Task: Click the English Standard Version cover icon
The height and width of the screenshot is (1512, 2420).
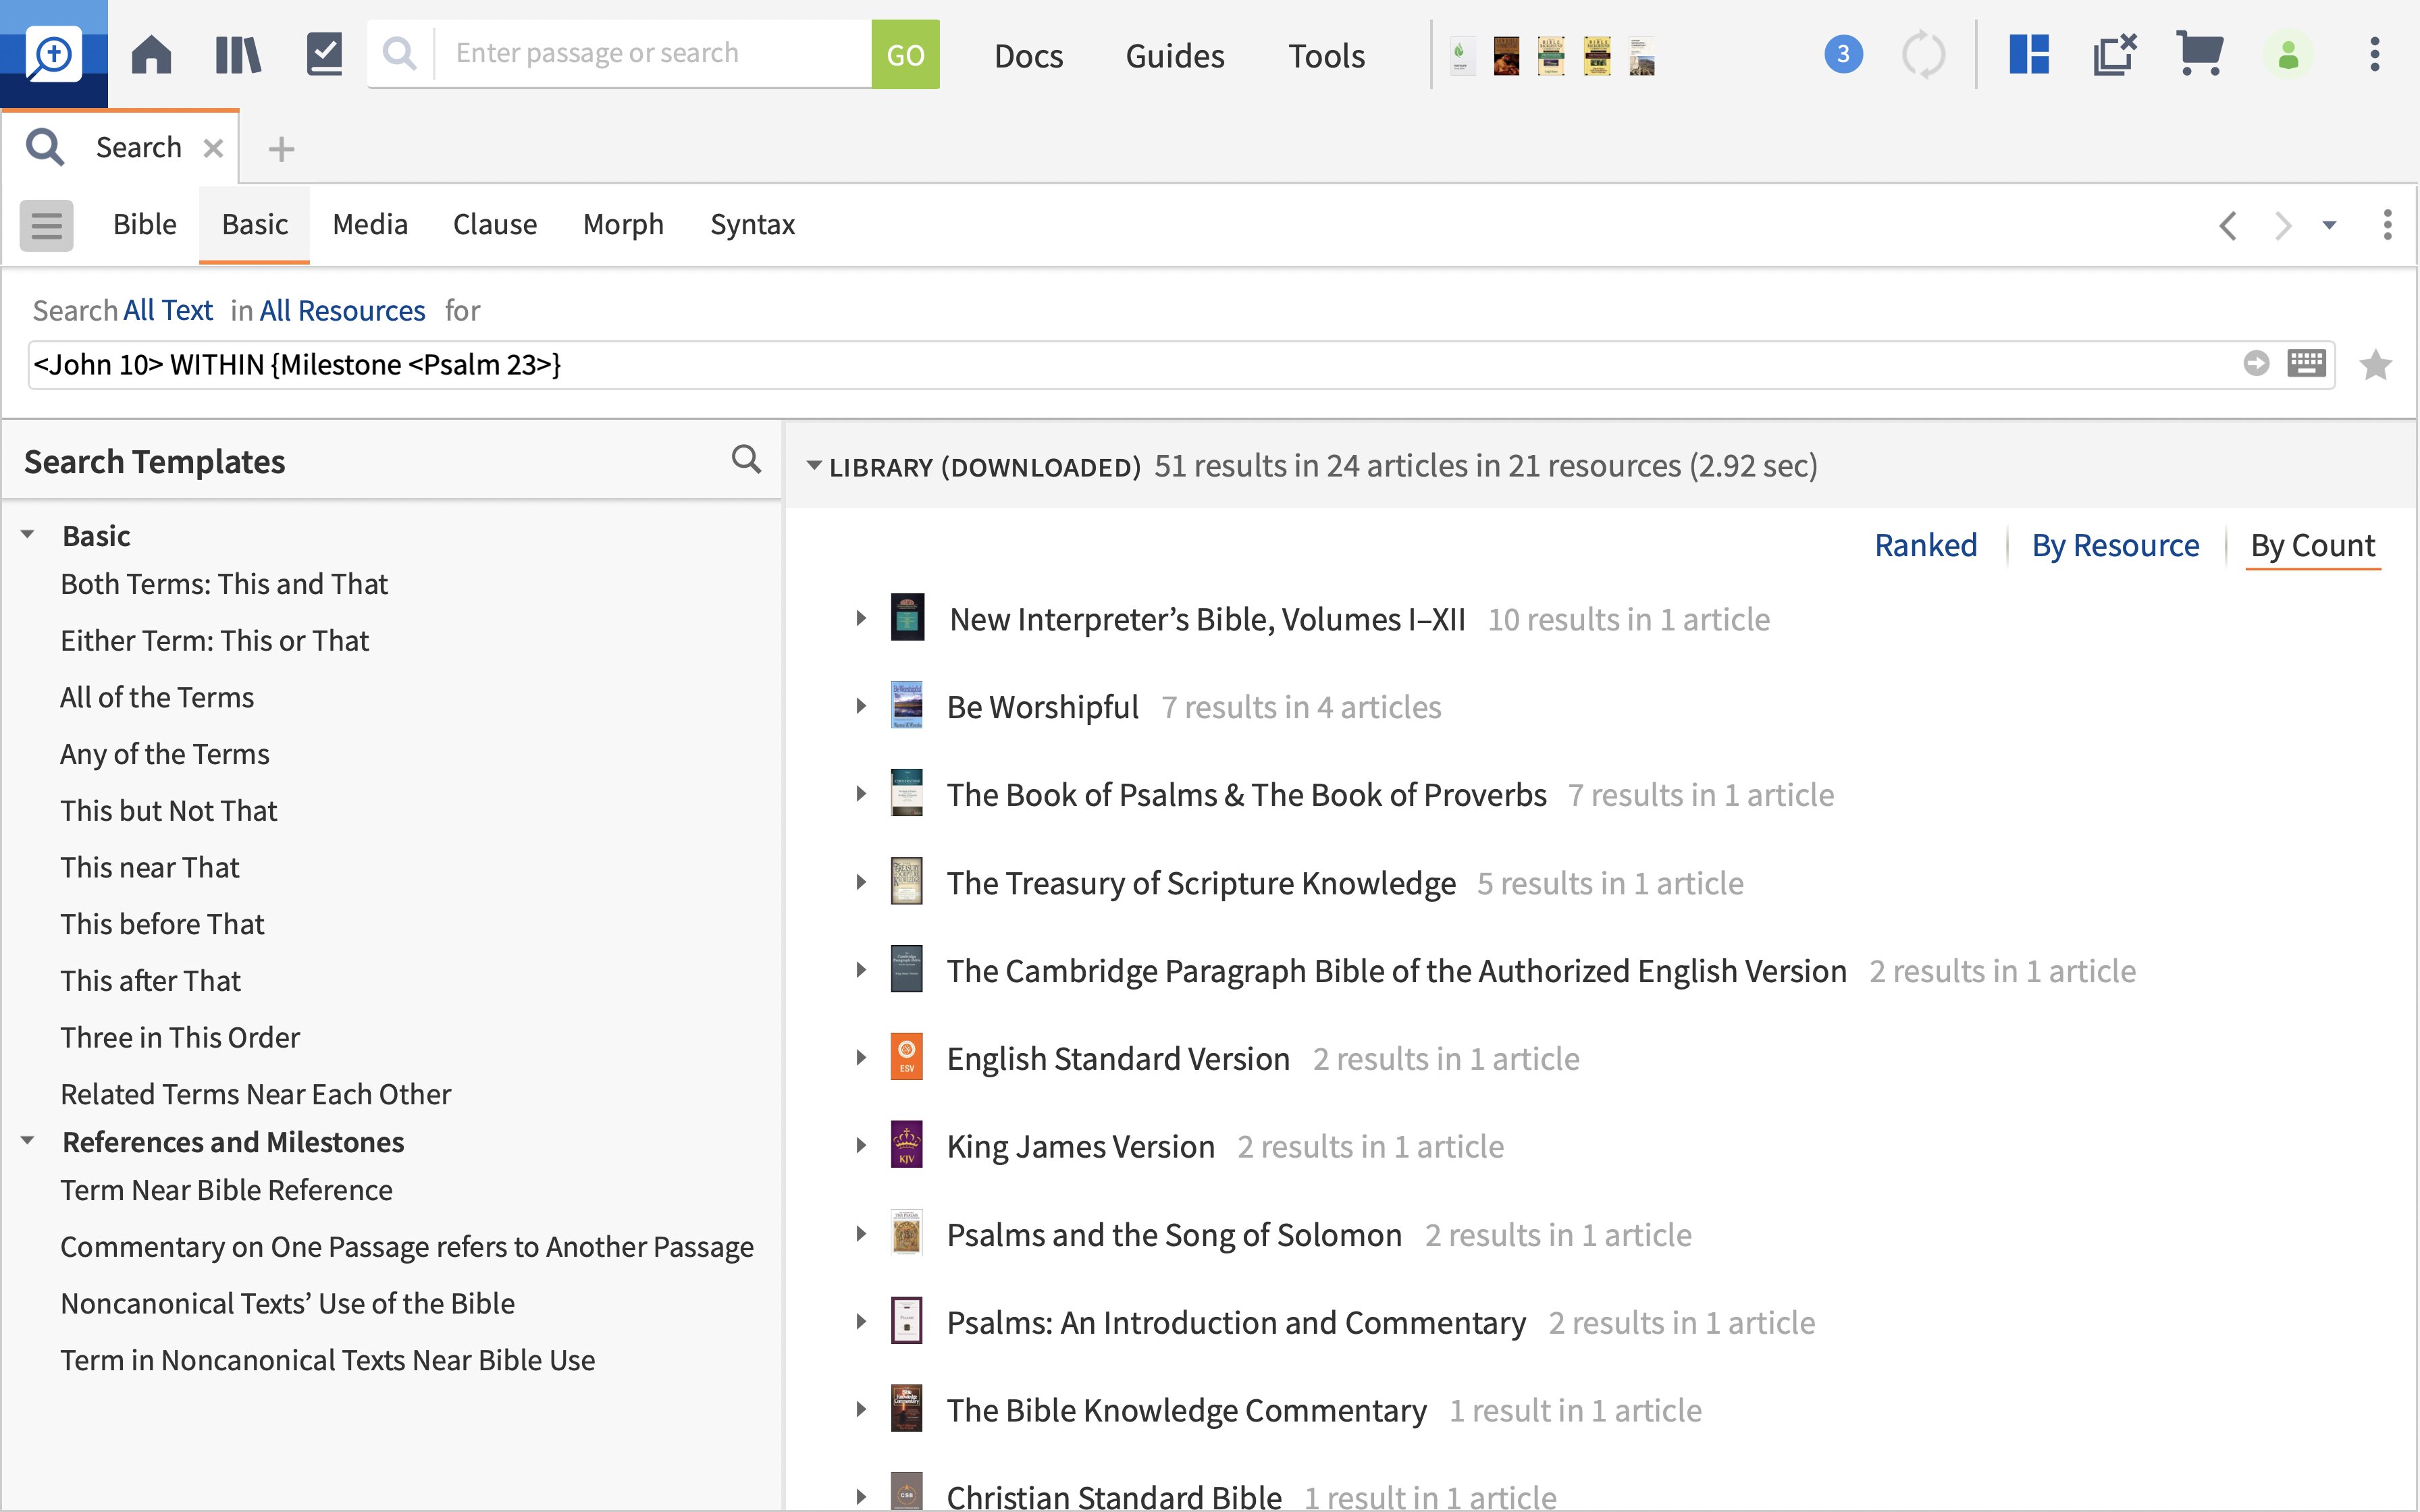Action: (x=906, y=1057)
